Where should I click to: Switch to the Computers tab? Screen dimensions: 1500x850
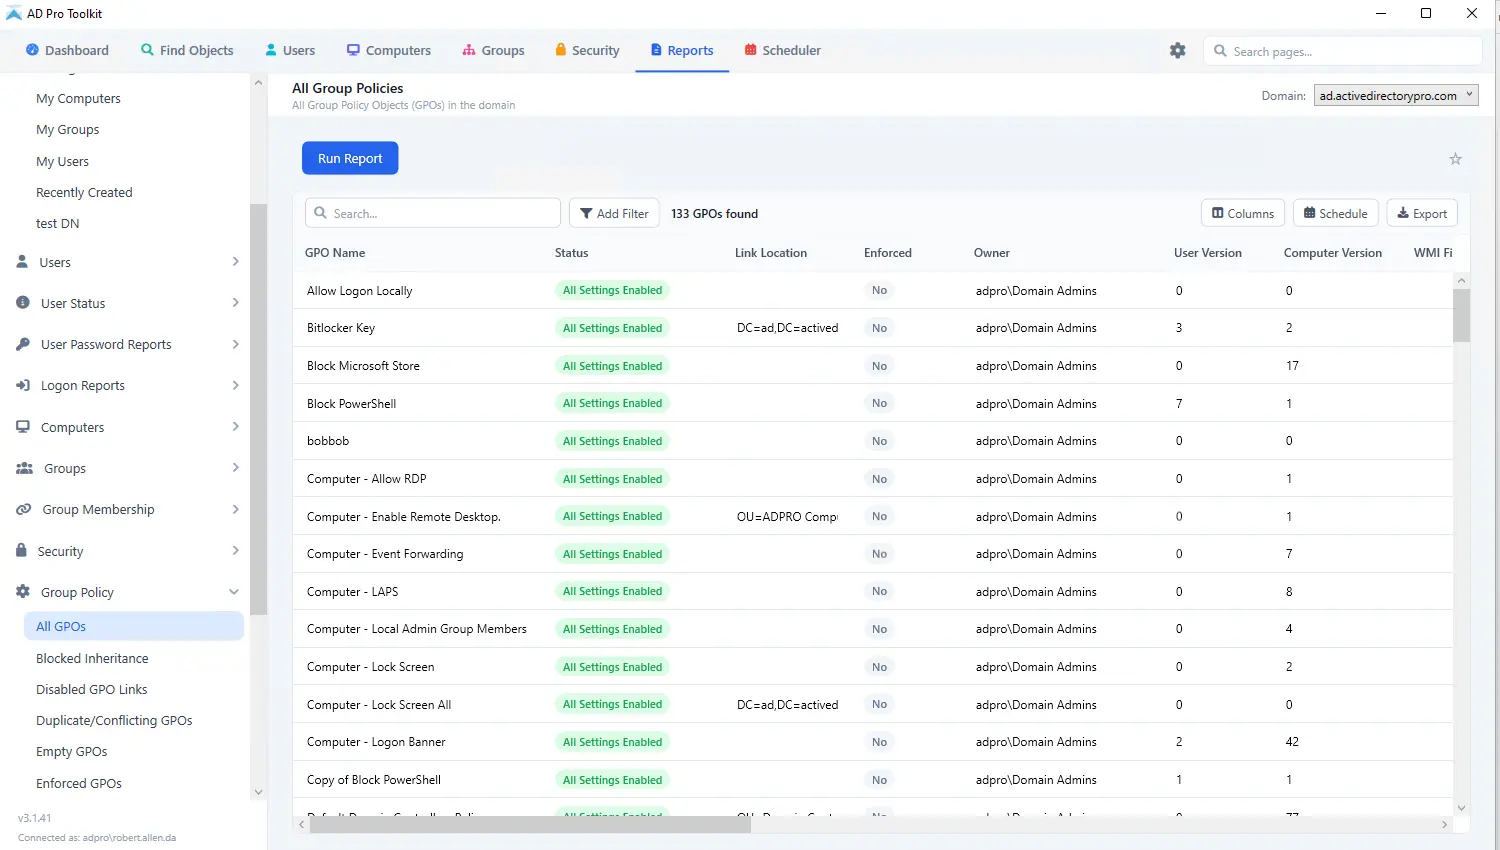[388, 50]
